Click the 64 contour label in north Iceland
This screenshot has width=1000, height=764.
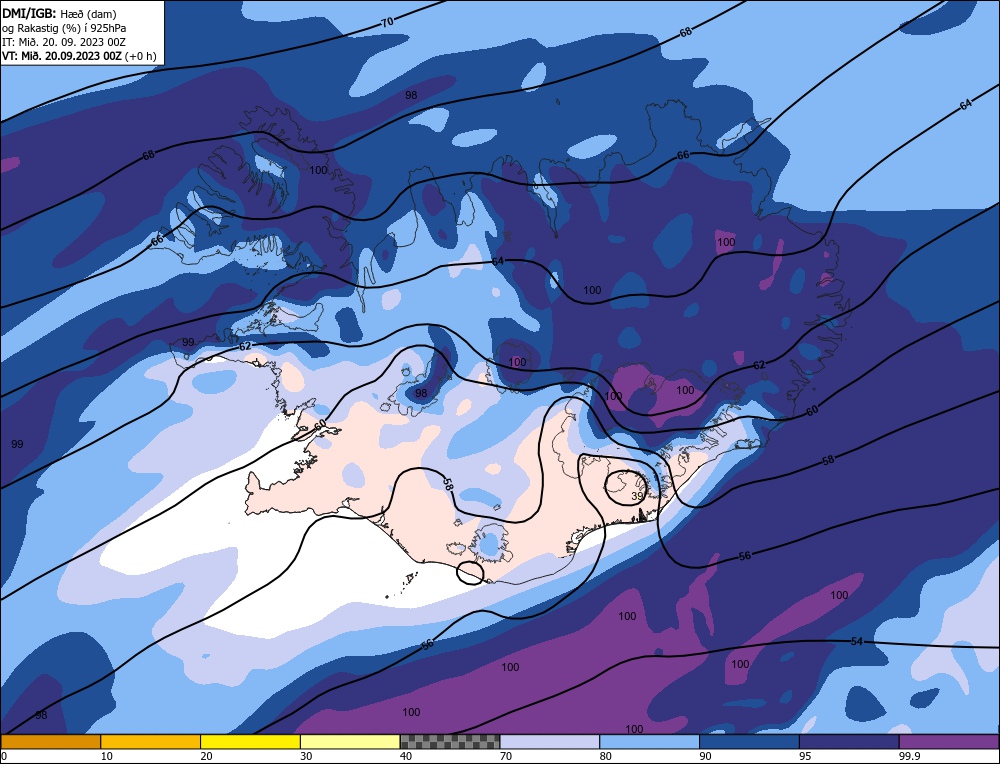498,261
